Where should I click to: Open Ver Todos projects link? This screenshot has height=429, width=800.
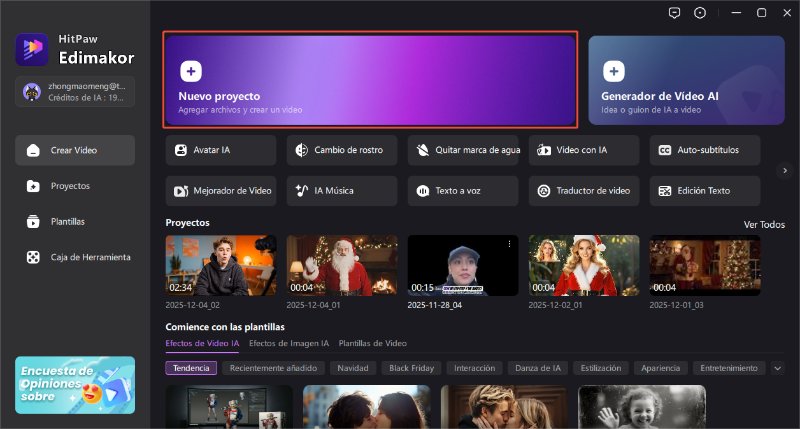click(764, 224)
